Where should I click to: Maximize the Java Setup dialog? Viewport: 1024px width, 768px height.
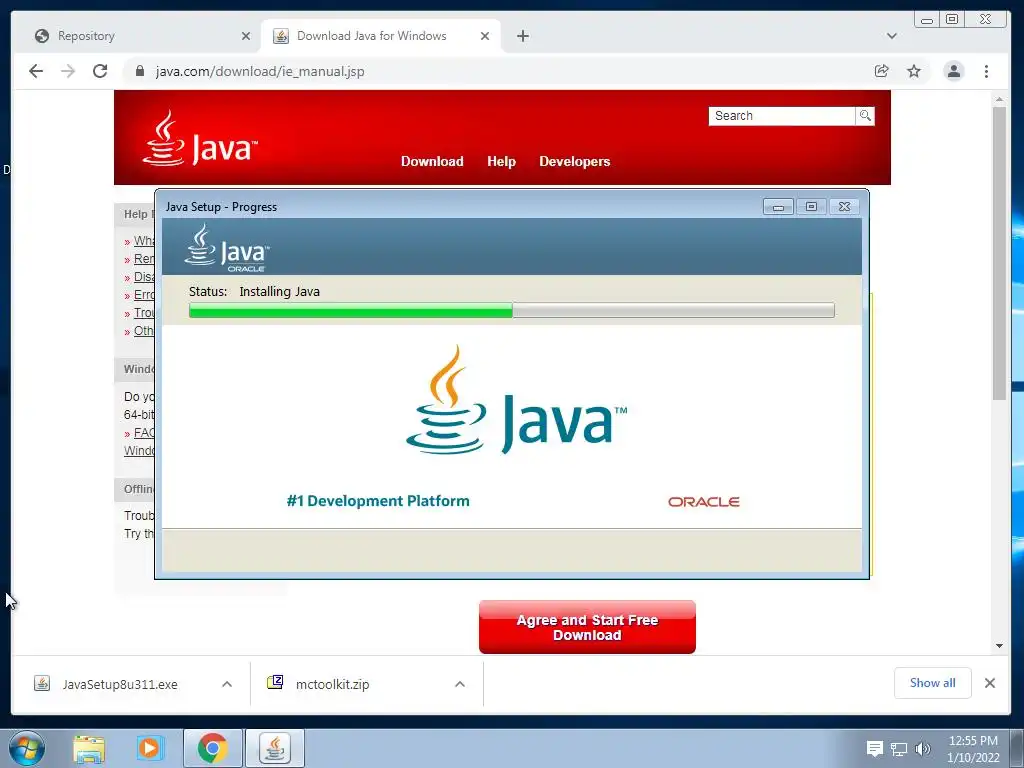pos(811,206)
